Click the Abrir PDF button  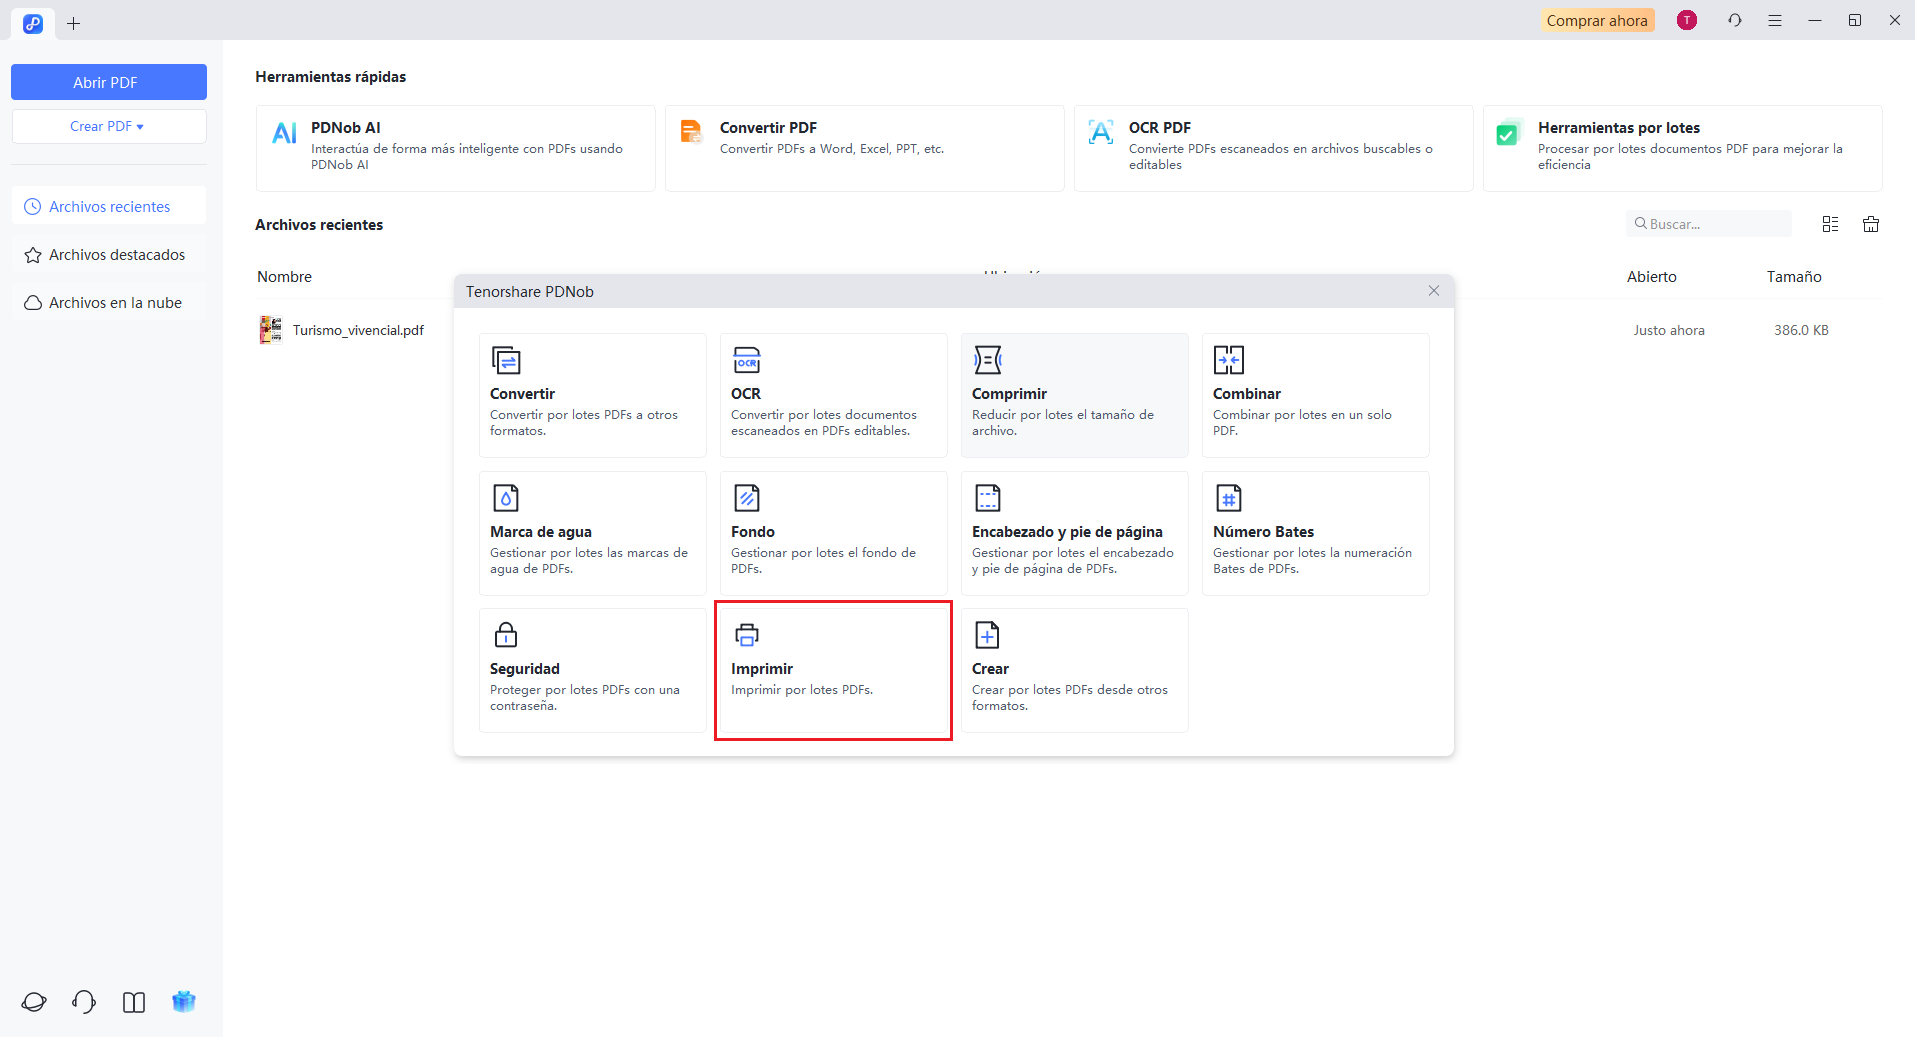[108, 82]
